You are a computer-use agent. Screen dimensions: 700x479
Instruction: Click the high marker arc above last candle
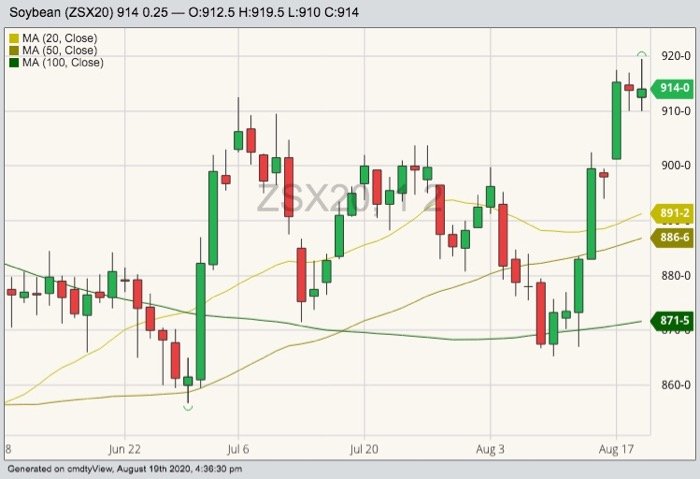(642, 54)
